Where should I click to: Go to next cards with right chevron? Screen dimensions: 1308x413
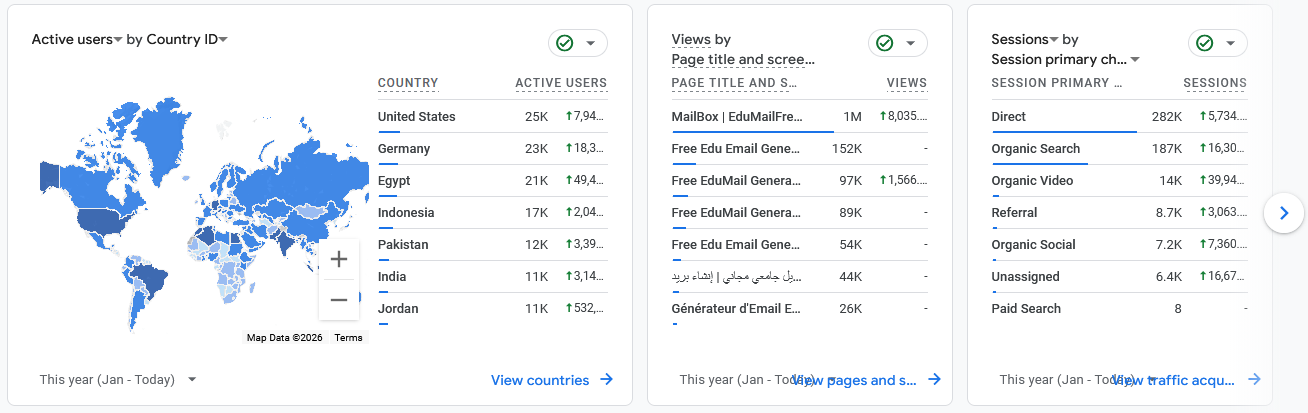click(1285, 213)
